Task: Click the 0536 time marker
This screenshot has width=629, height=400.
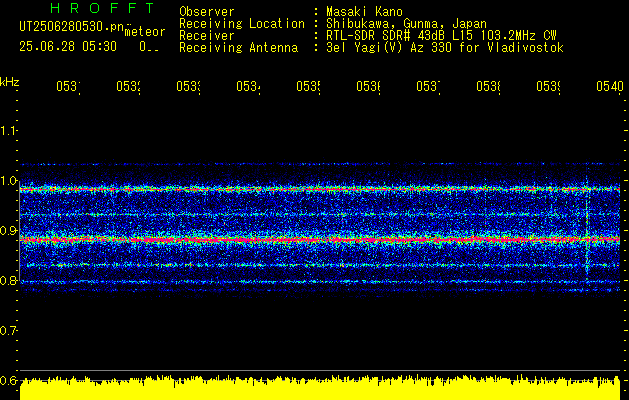Action: pos(368,86)
